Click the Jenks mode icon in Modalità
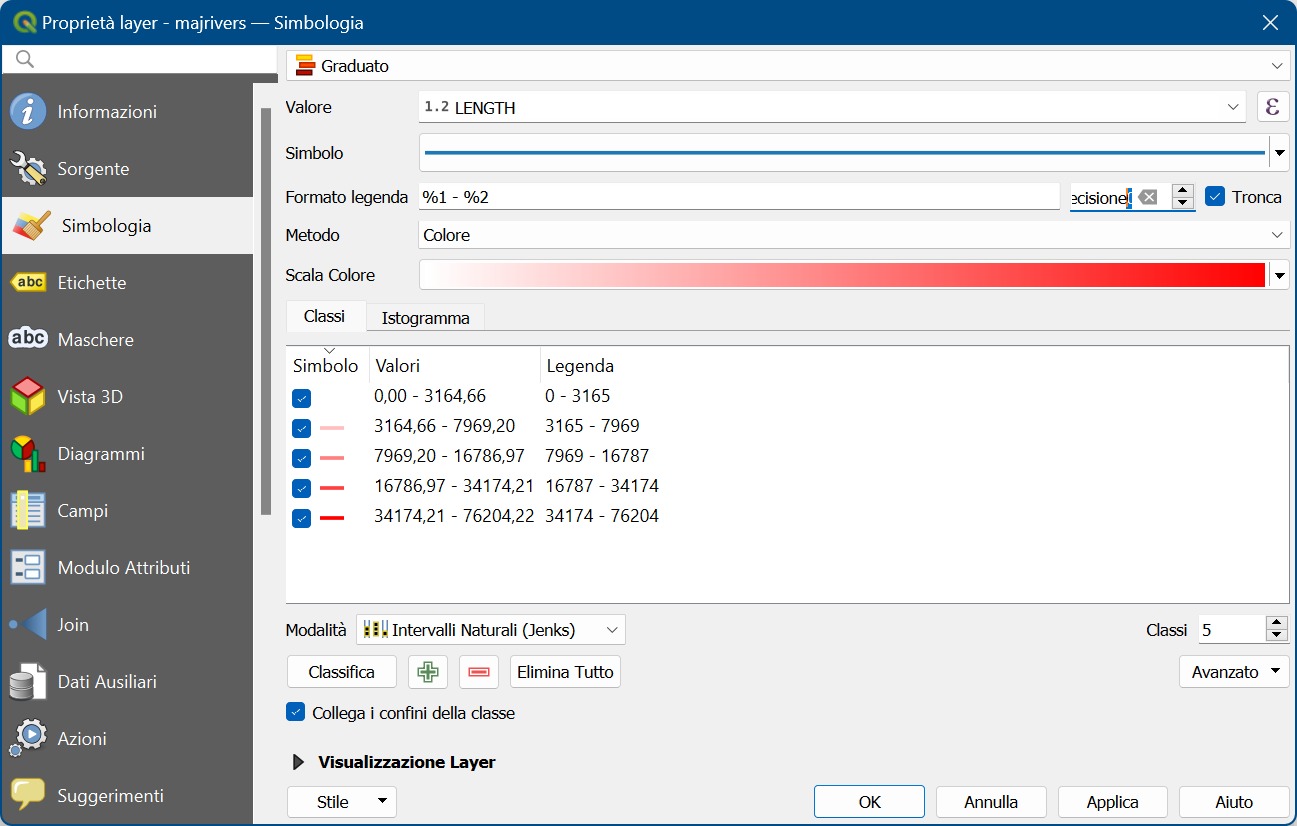 [375, 630]
